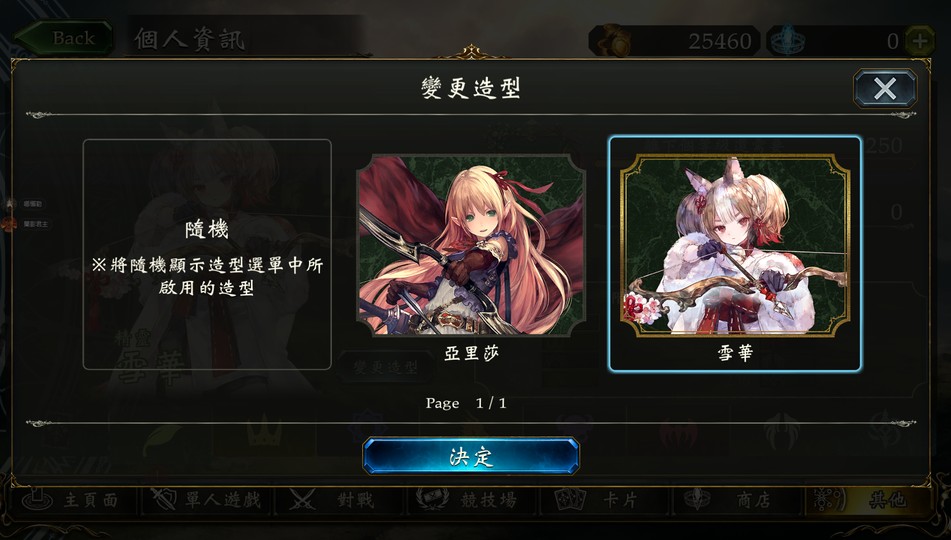Image resolution: width=951 pixels, height=540 pixels.
Task: Click the blue crystal ring icon
Action: click(787, 42)
